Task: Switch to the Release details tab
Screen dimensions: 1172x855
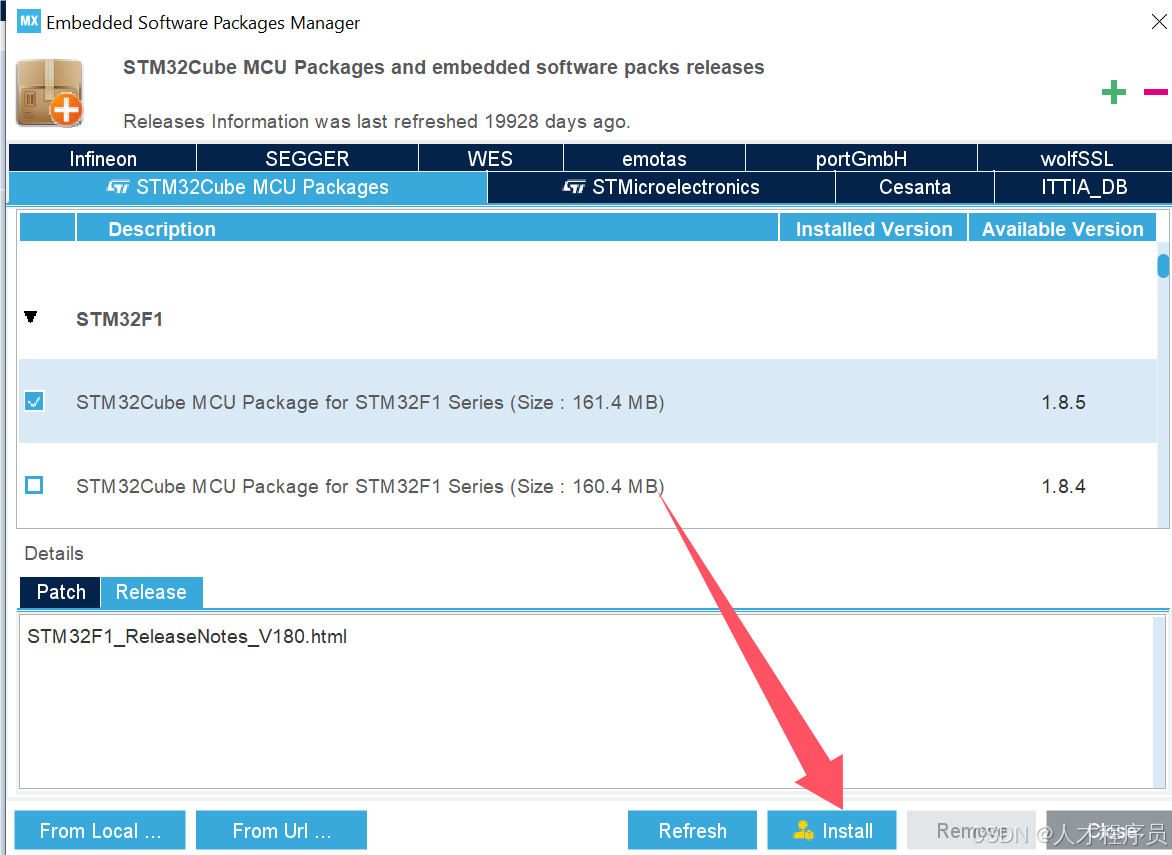Action: click(x=151, y=592)
